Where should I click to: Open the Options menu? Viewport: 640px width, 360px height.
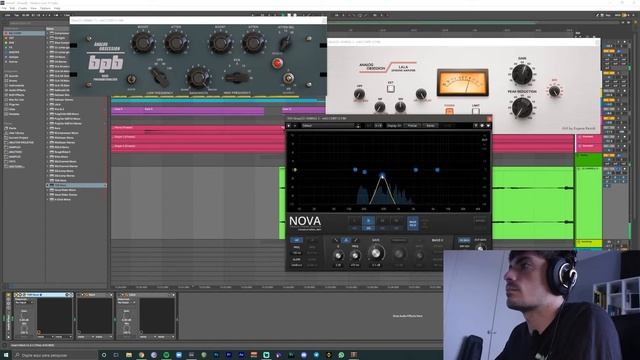[45, 8]
